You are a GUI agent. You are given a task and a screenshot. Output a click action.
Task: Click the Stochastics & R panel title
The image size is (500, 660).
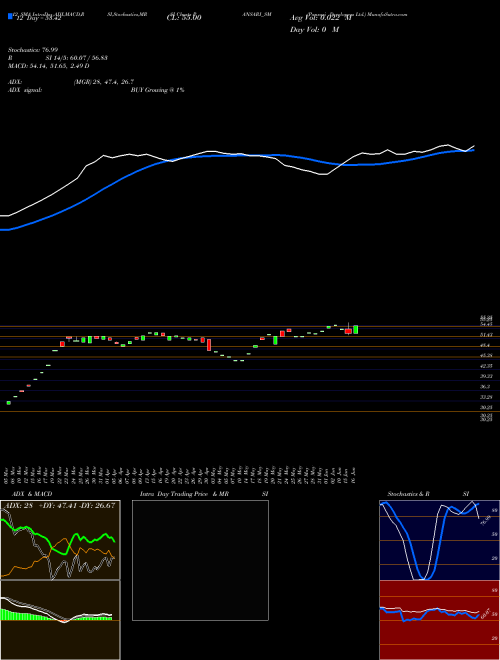409,494
